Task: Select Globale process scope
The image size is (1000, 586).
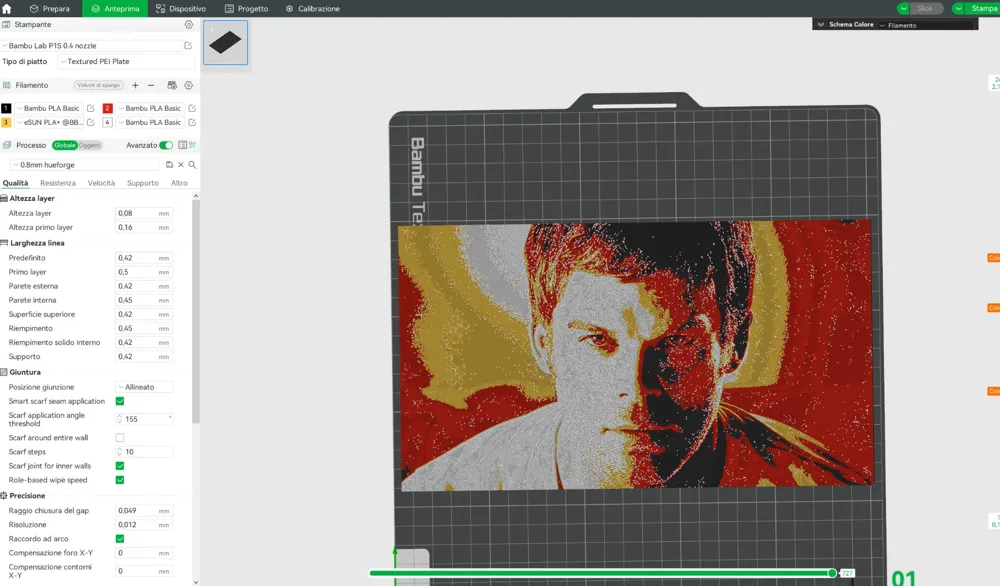Action: click(64, 145)
